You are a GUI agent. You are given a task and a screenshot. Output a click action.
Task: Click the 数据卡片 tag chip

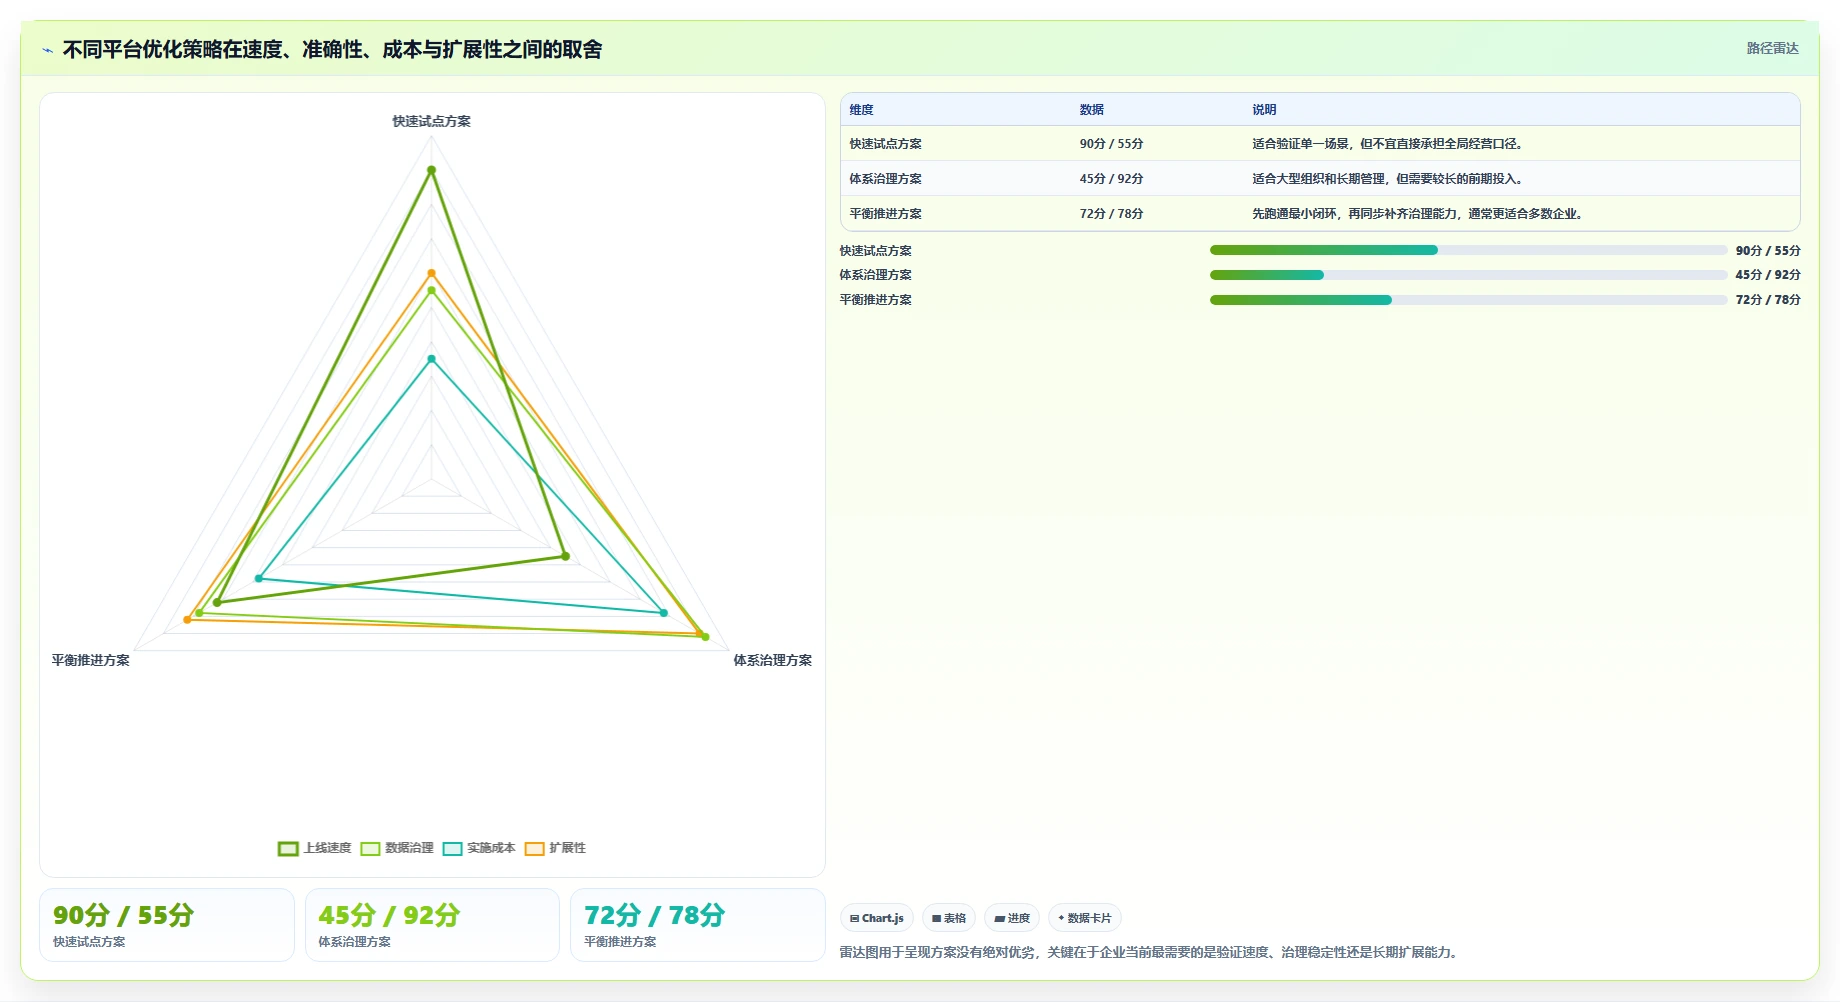[x=1085, y=918]
